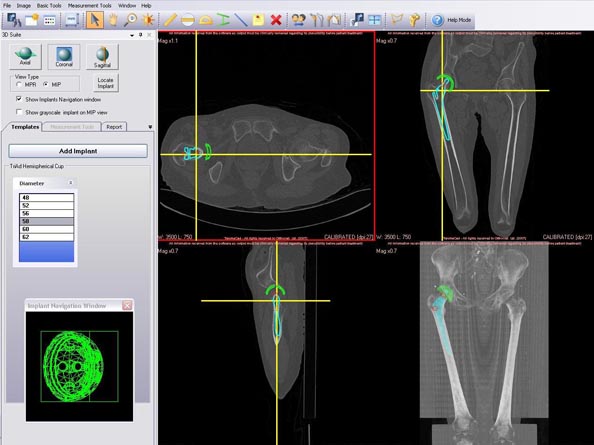Choose diameter 52 in the list

47,206
